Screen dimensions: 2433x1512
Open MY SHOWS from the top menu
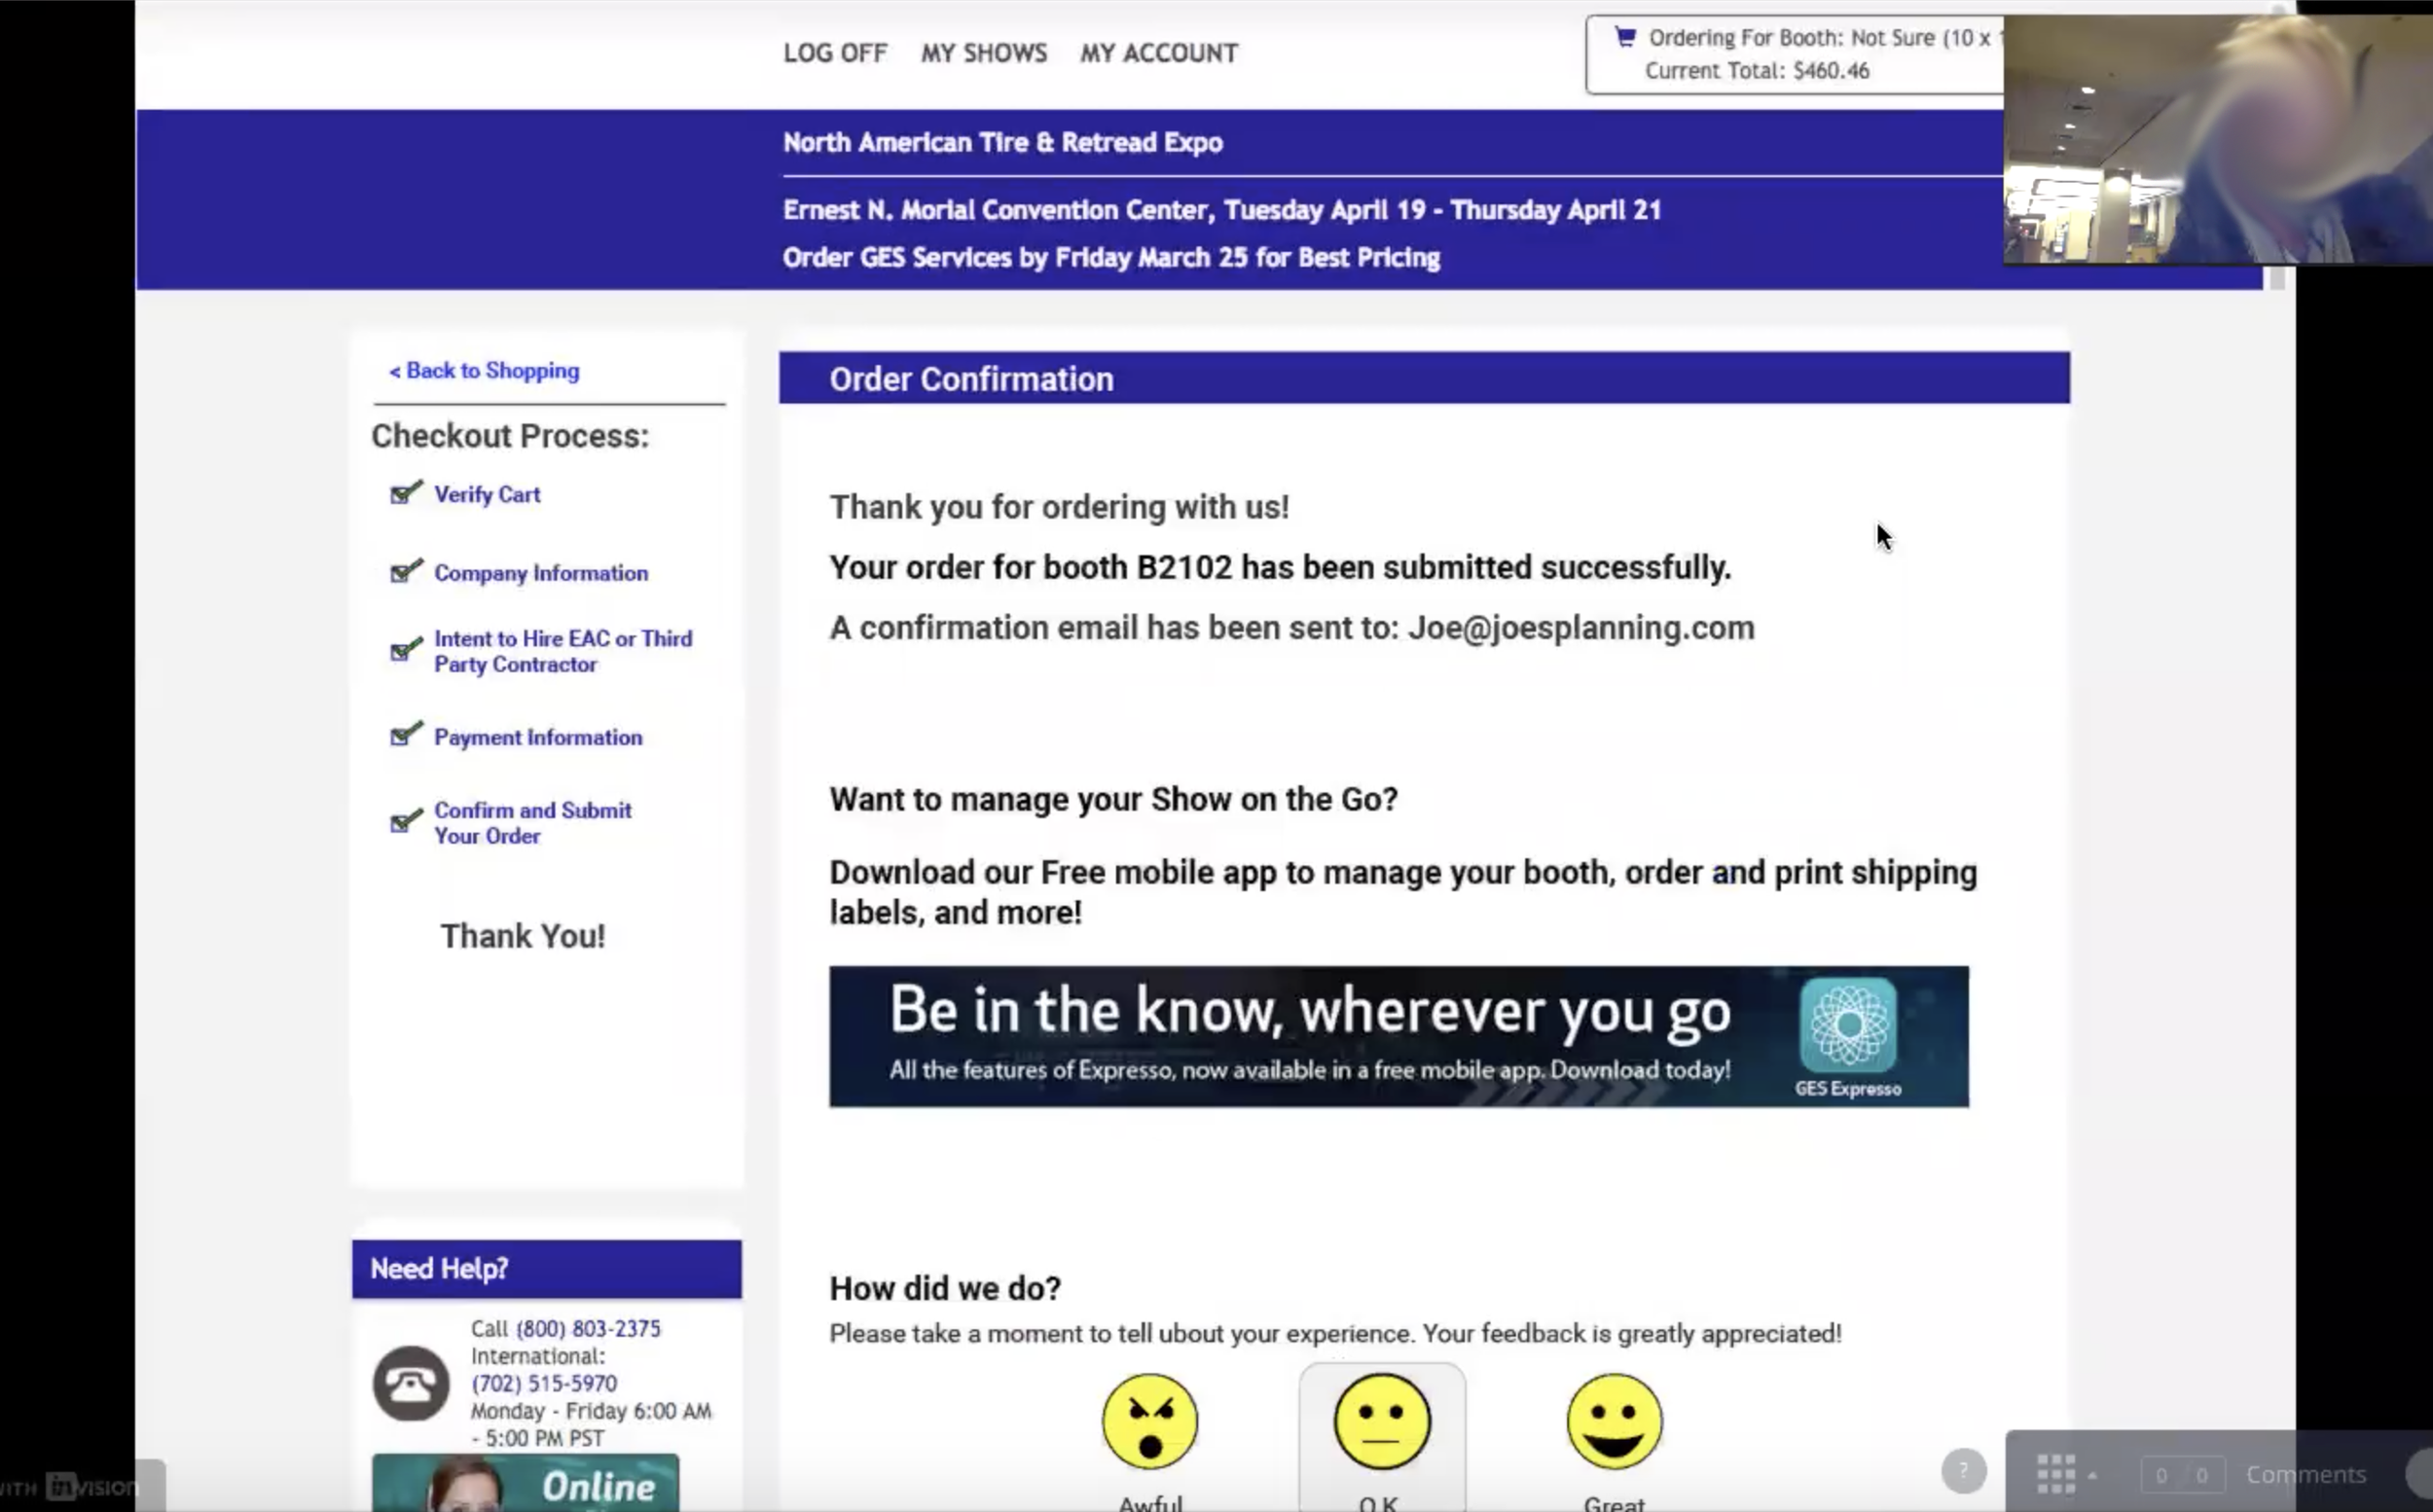983,52
